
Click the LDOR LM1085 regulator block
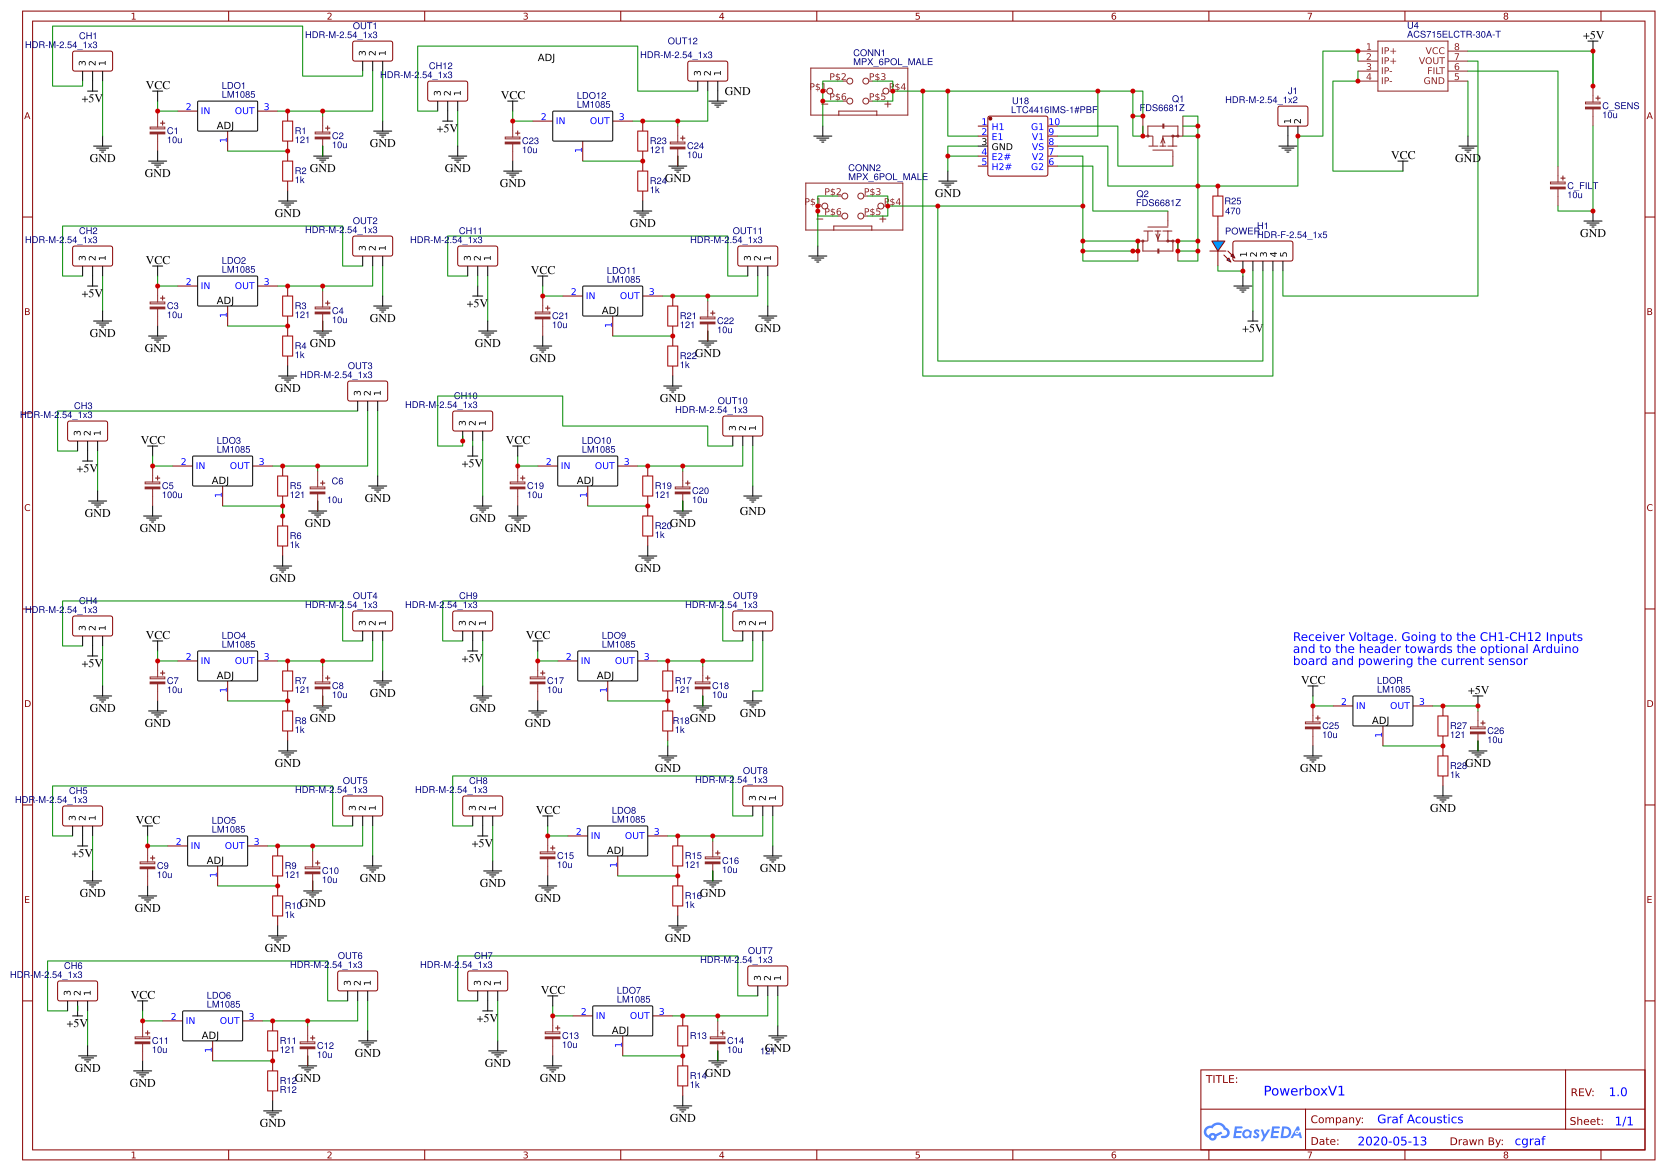pyautogui.click(x=1382, y=711)
